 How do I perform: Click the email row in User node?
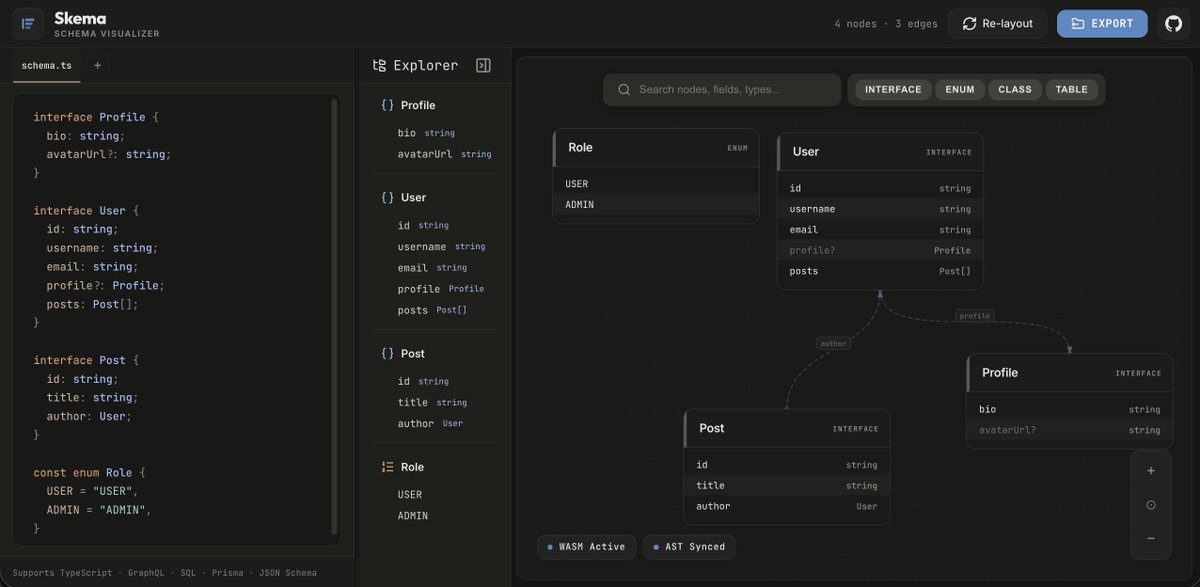(880, 230)
